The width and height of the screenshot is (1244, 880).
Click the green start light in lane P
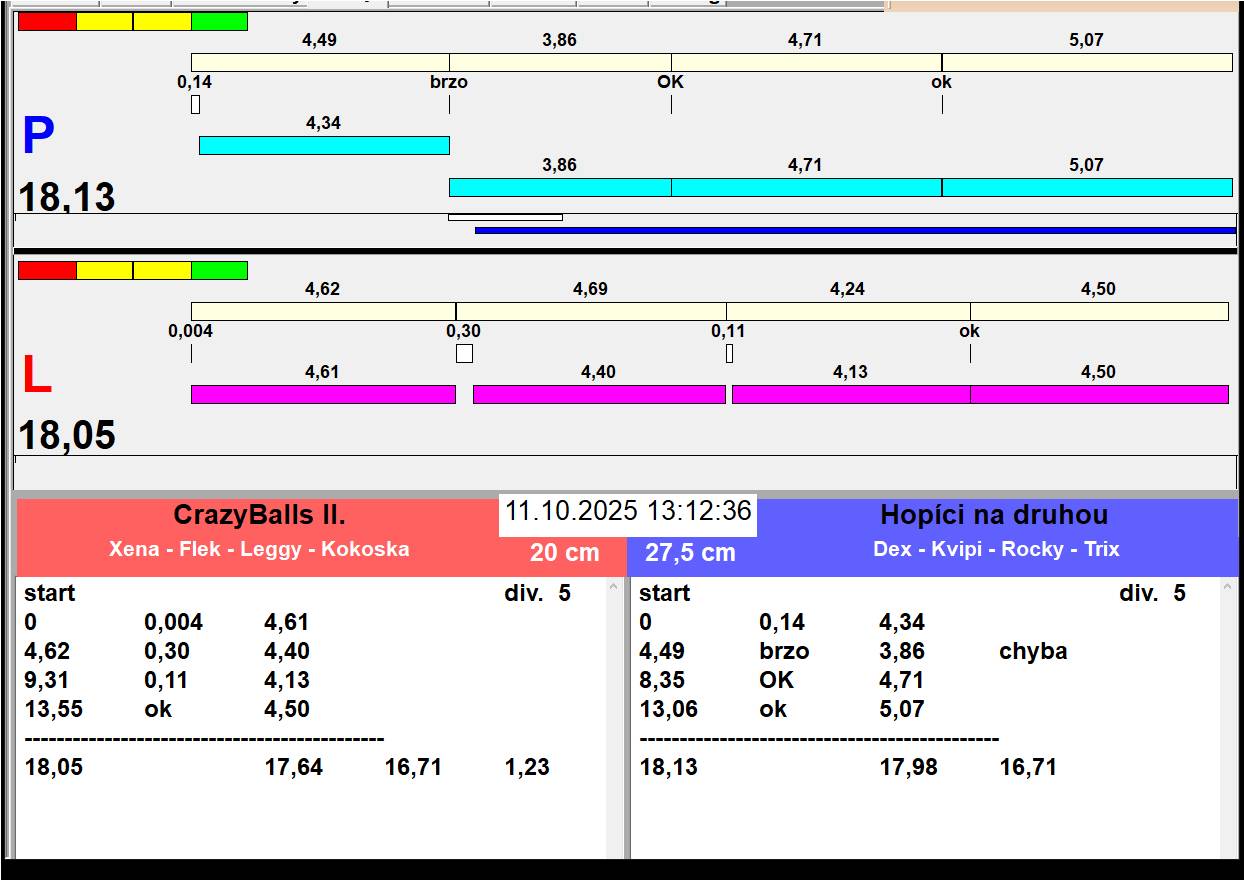point(219,21)
